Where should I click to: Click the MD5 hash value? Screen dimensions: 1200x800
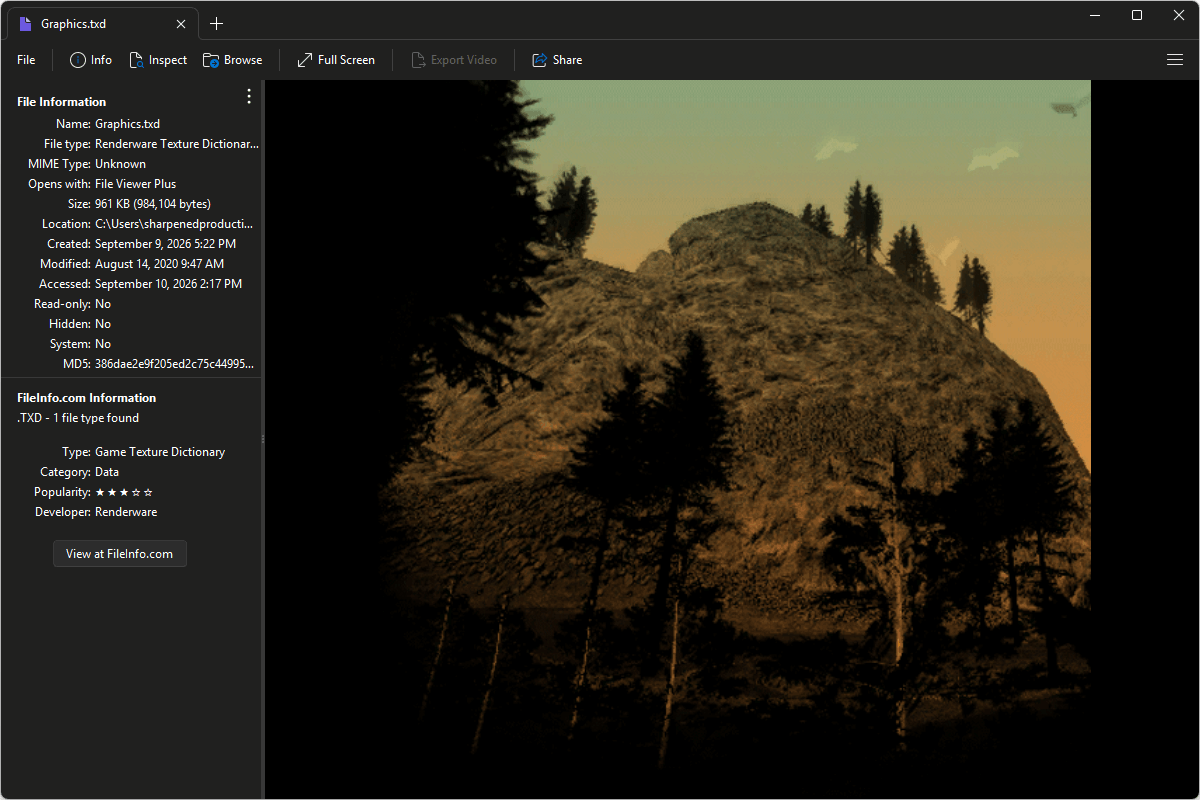(x=175, y=364)
